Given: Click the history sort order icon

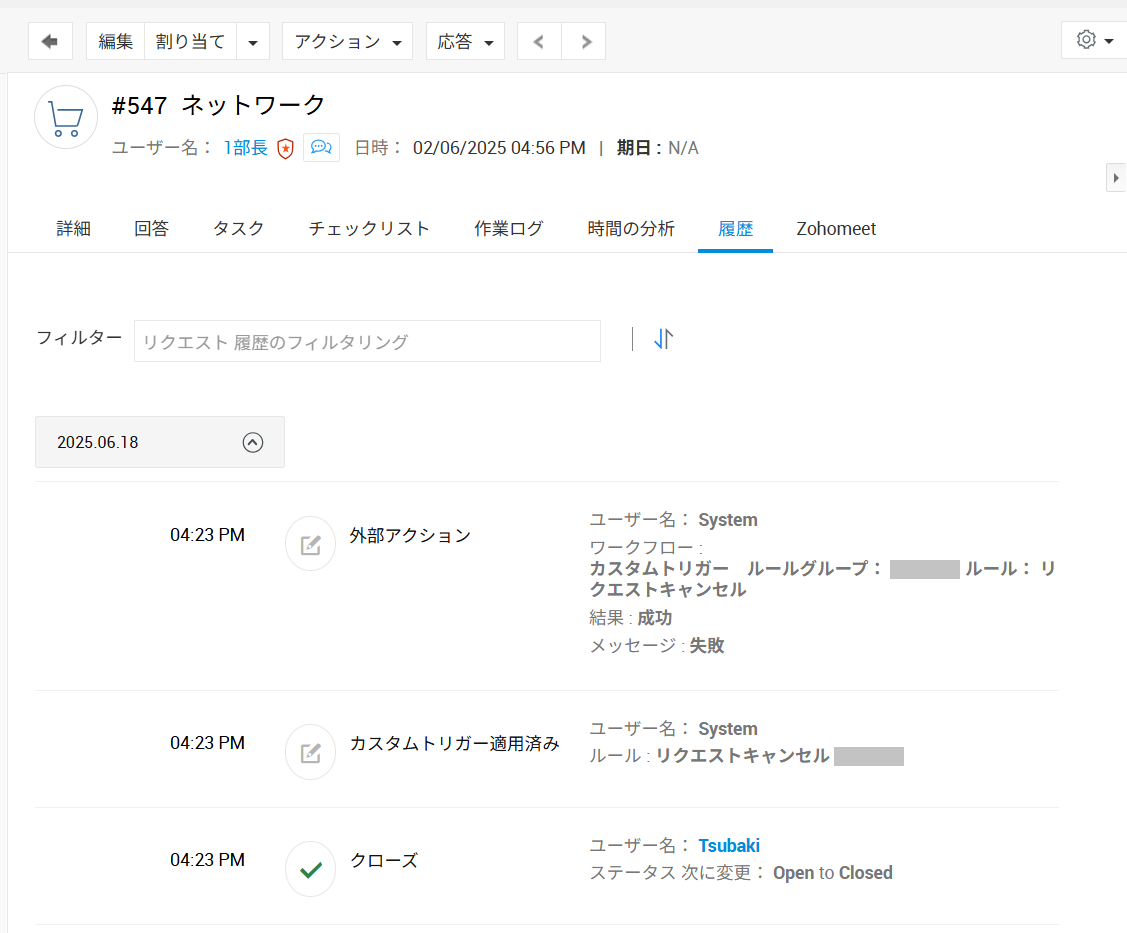Looking at the screenshot, I should 663,340.
